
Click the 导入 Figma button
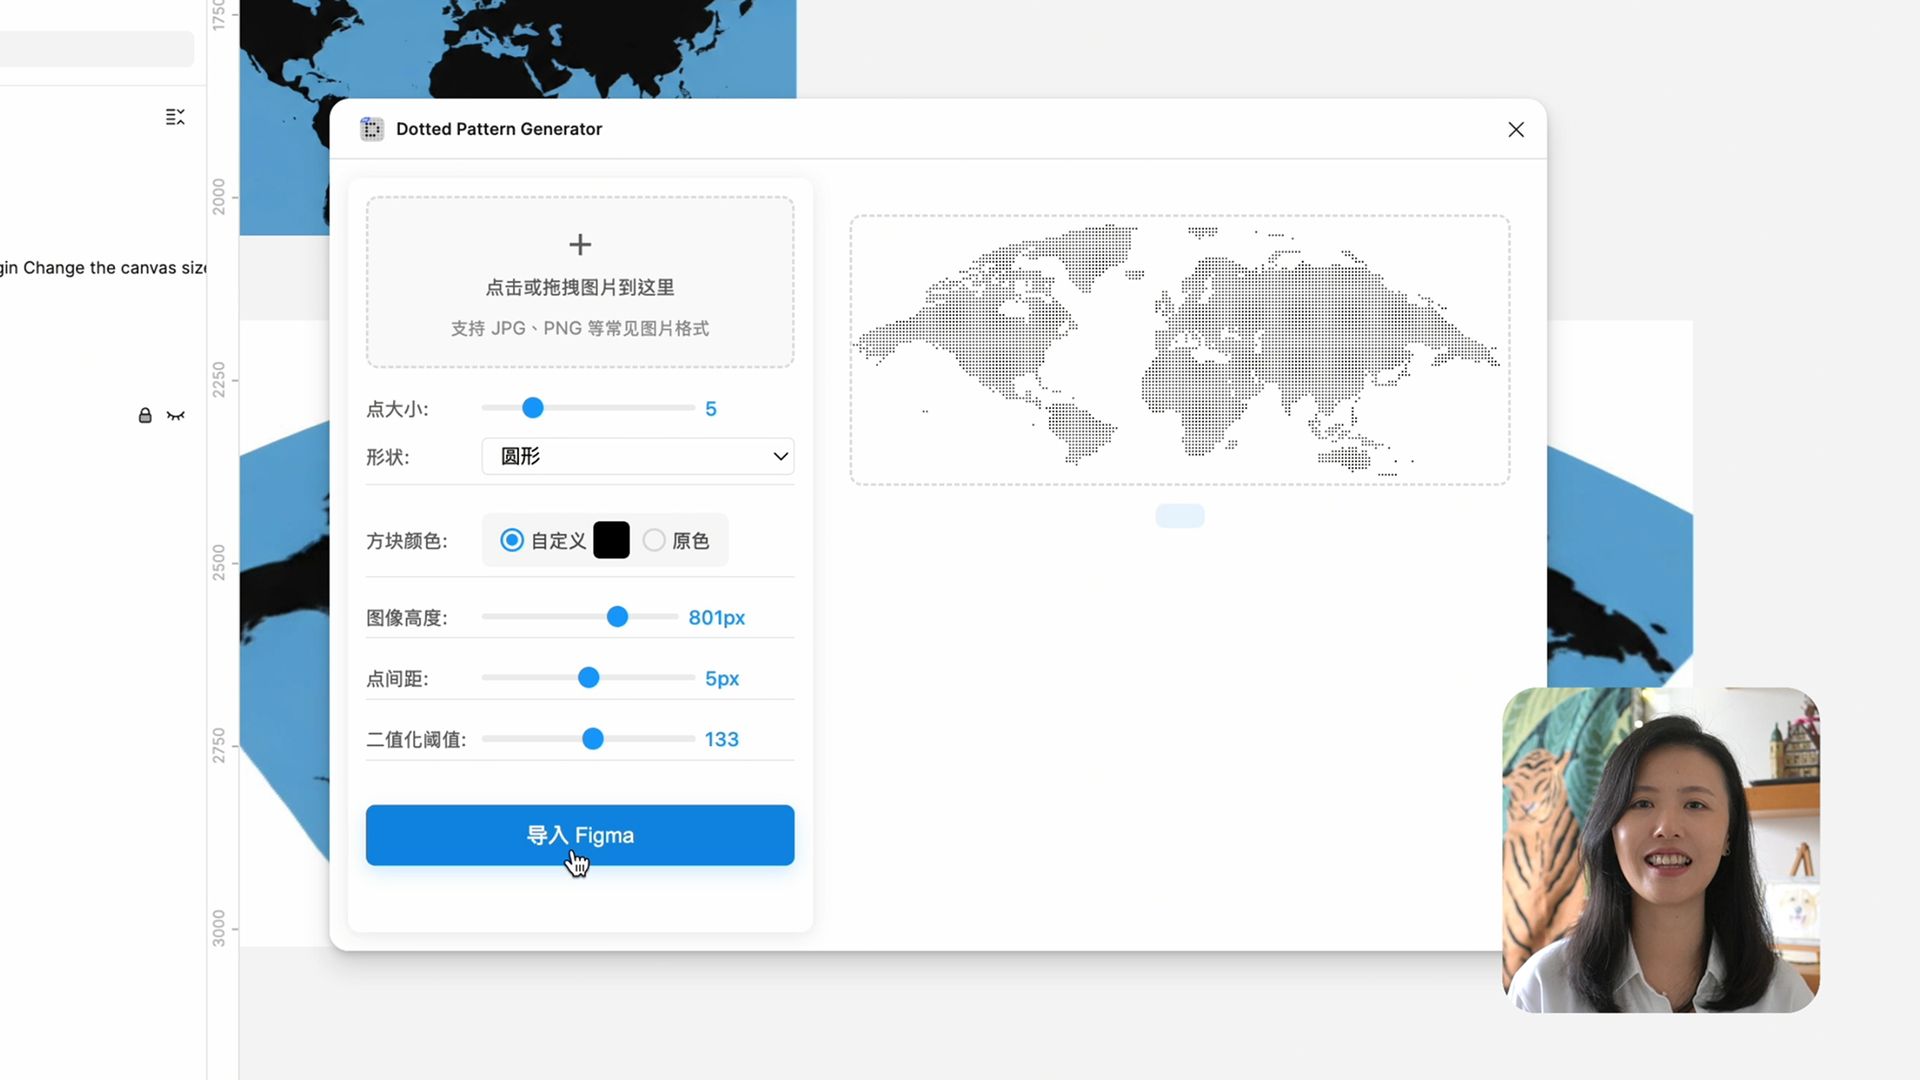(x=580, y=835)
